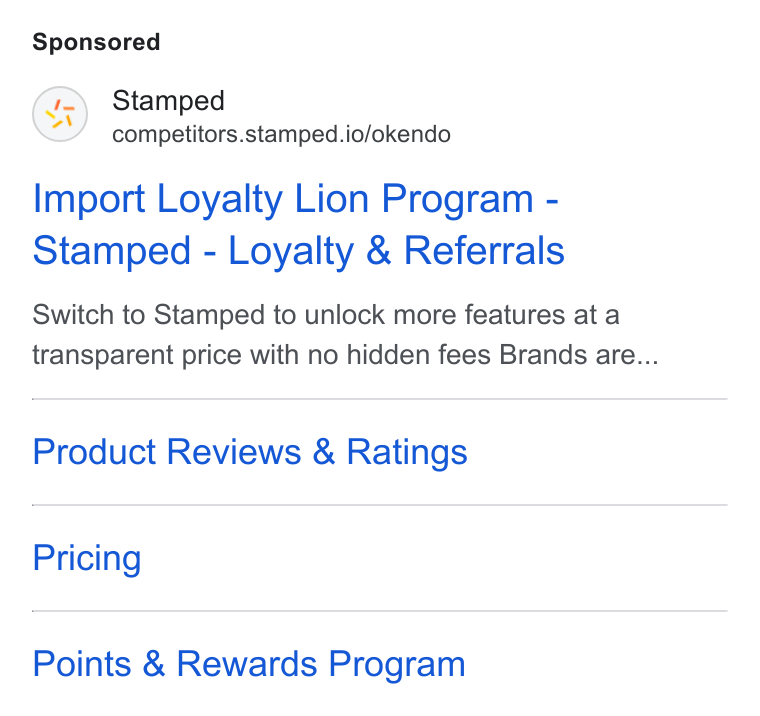Click 'okendo' at the end of the display URL
The width and height of the screenshot is (760, 716).
[412, 134]
